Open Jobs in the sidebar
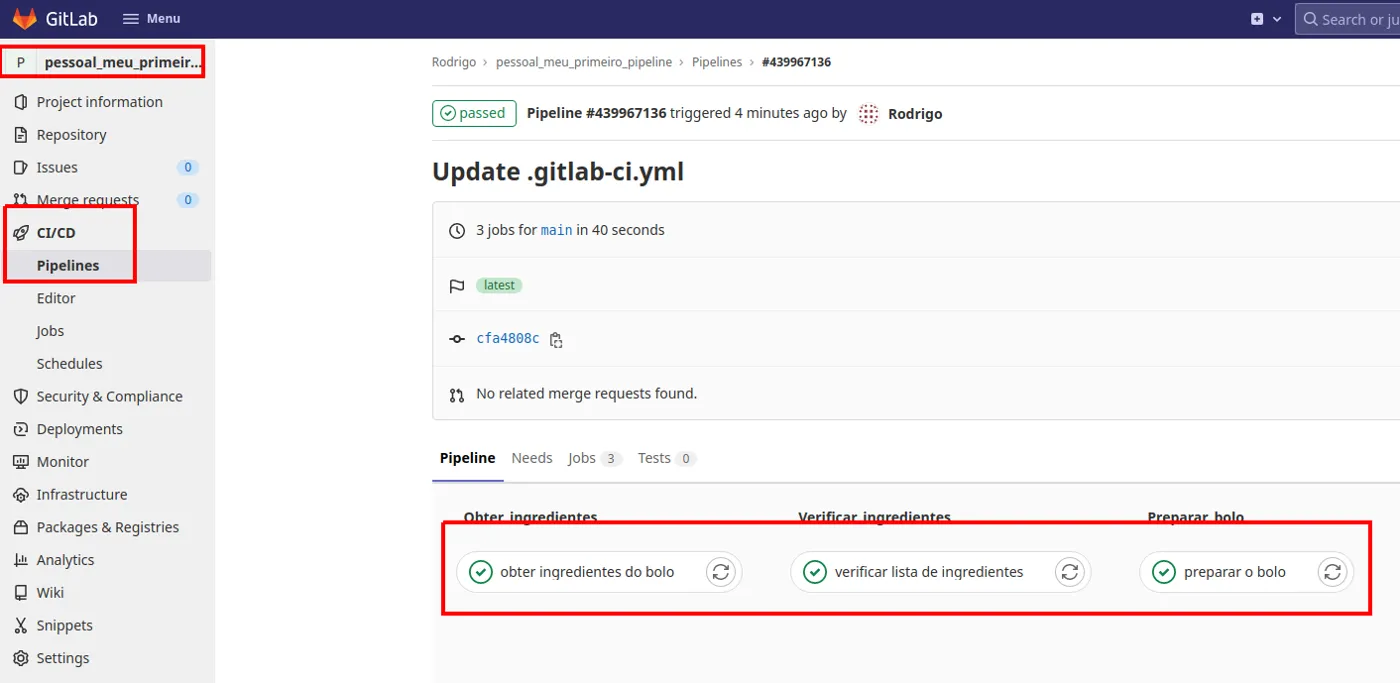This screenshot has height=683, width=1400. coord(50,331)
